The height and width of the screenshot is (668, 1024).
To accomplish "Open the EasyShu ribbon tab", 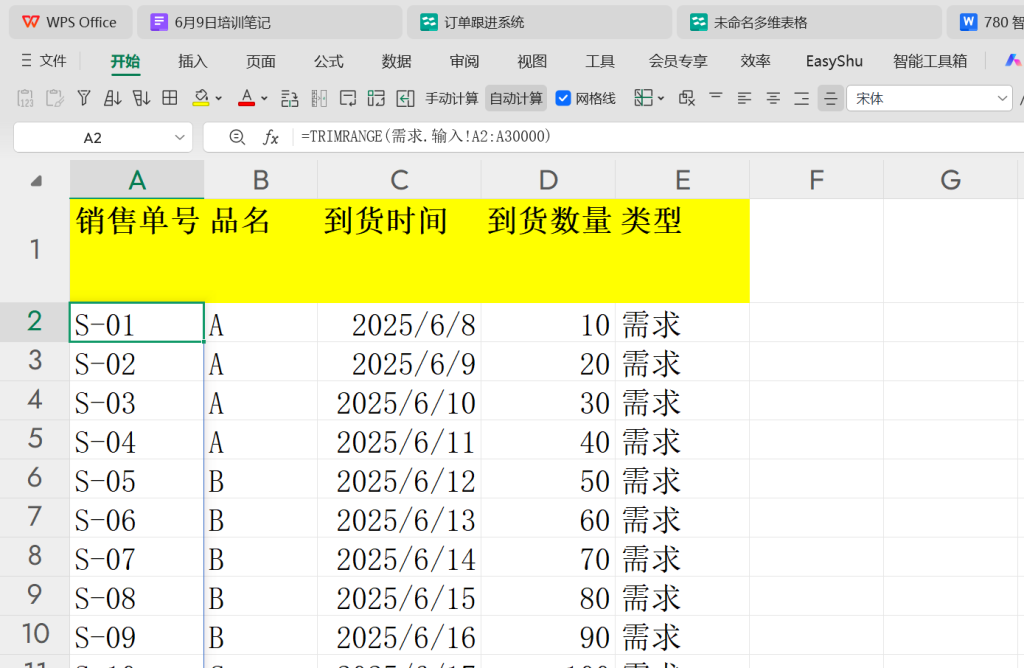I will pos(834,61).
